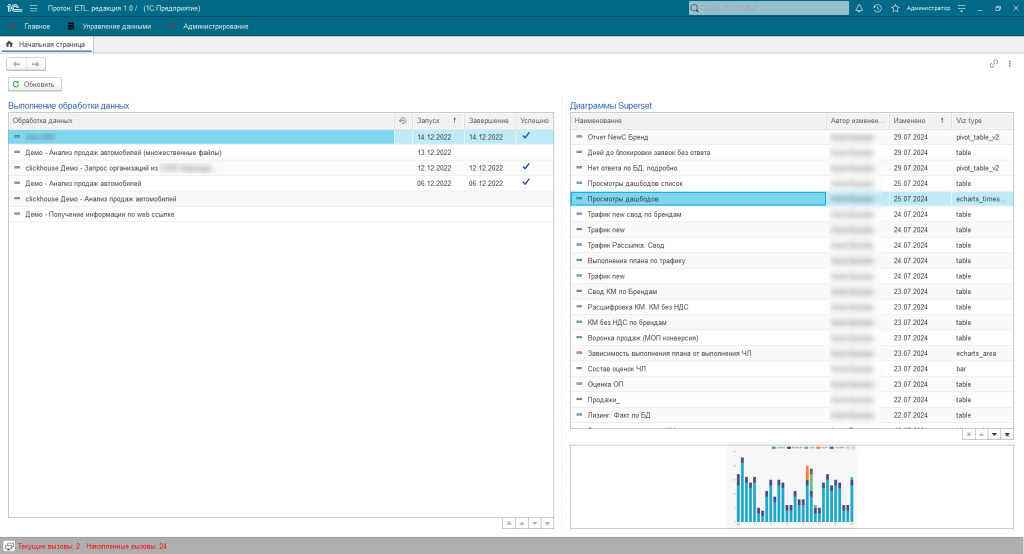Switch to Начальная страница tab

[47, 44]
